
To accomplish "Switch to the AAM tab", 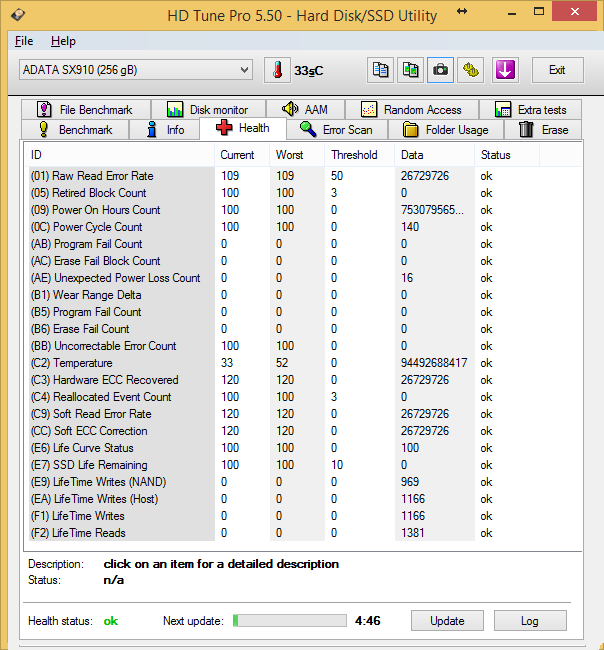I will (x=305, y=109).
